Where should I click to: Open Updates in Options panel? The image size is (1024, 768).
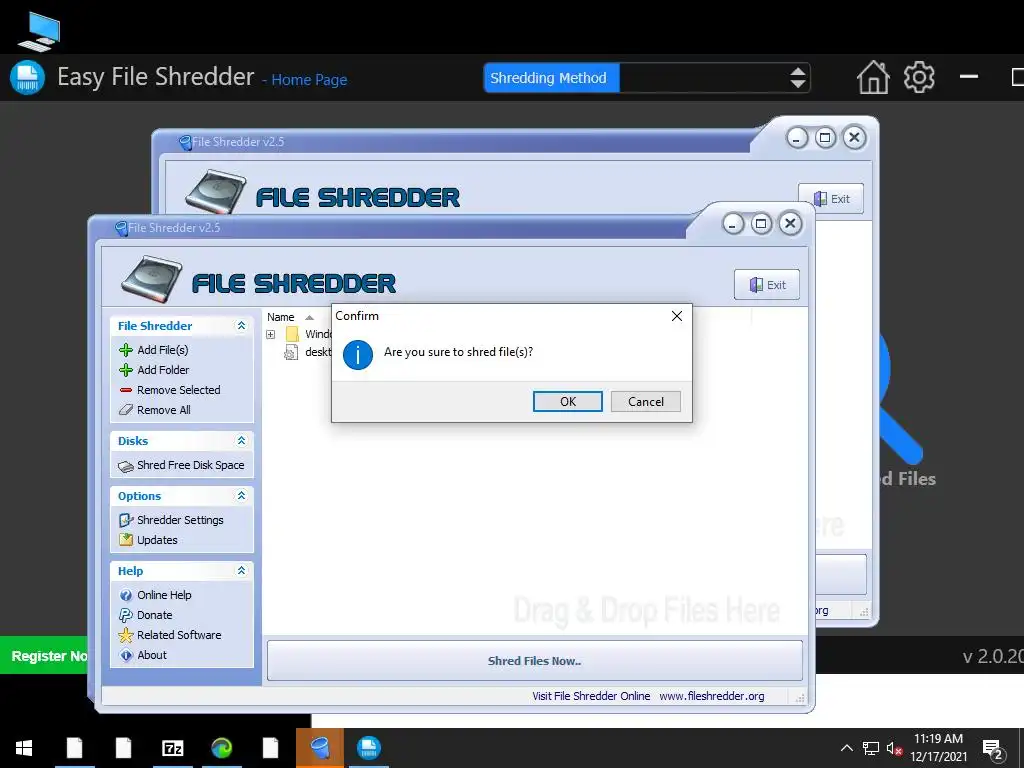pos(148,540)
